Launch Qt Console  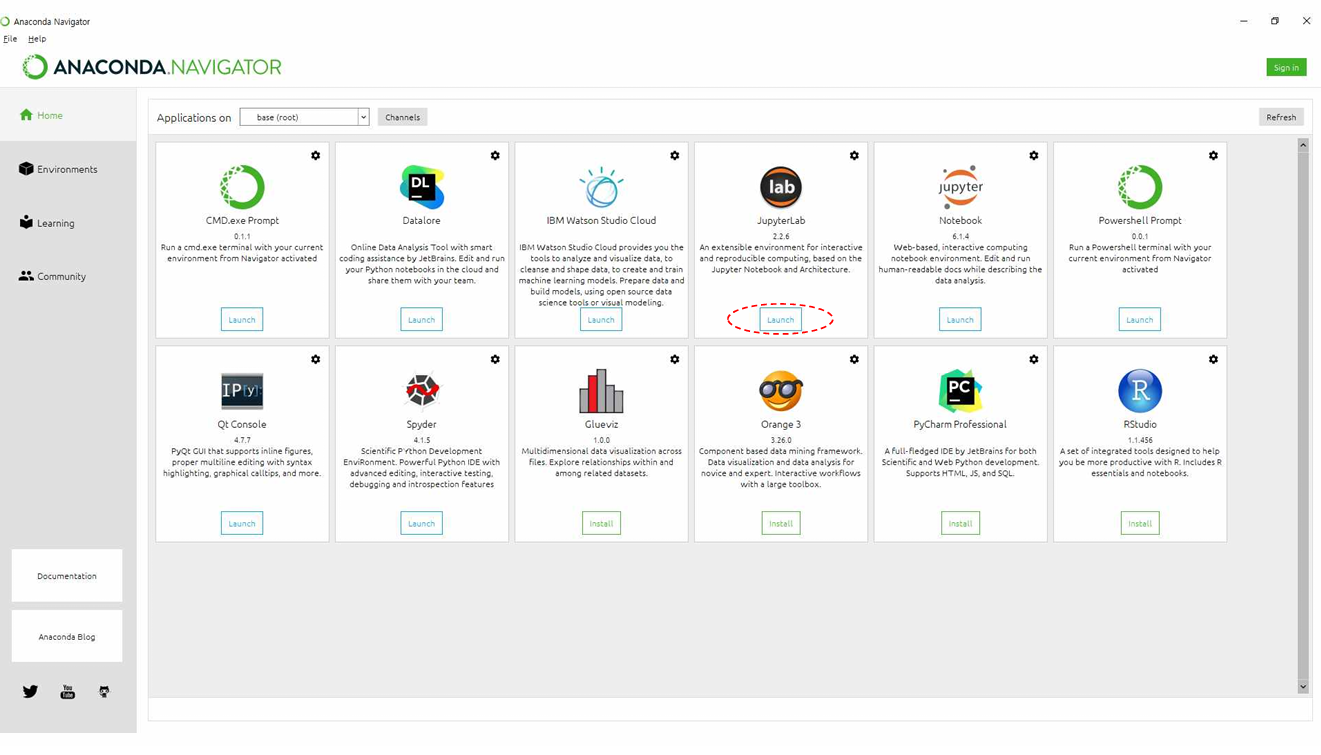[x=242, y=523]
